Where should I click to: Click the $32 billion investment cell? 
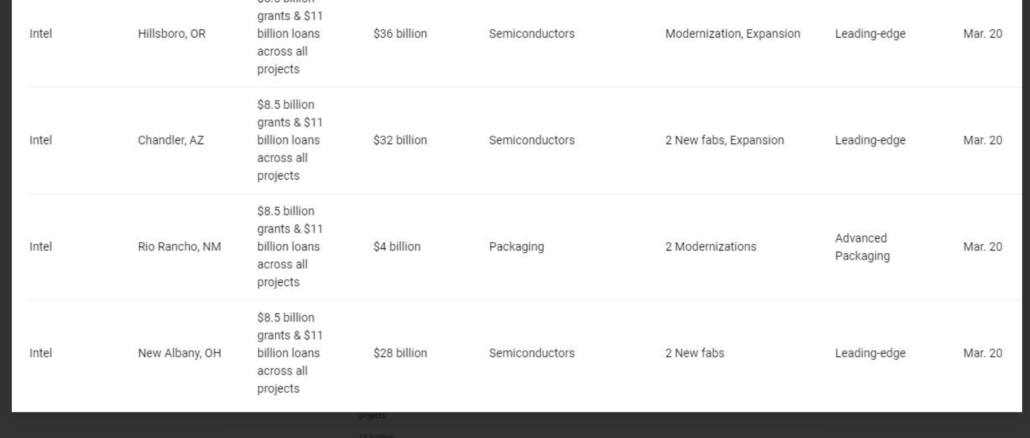pos(400,140)
